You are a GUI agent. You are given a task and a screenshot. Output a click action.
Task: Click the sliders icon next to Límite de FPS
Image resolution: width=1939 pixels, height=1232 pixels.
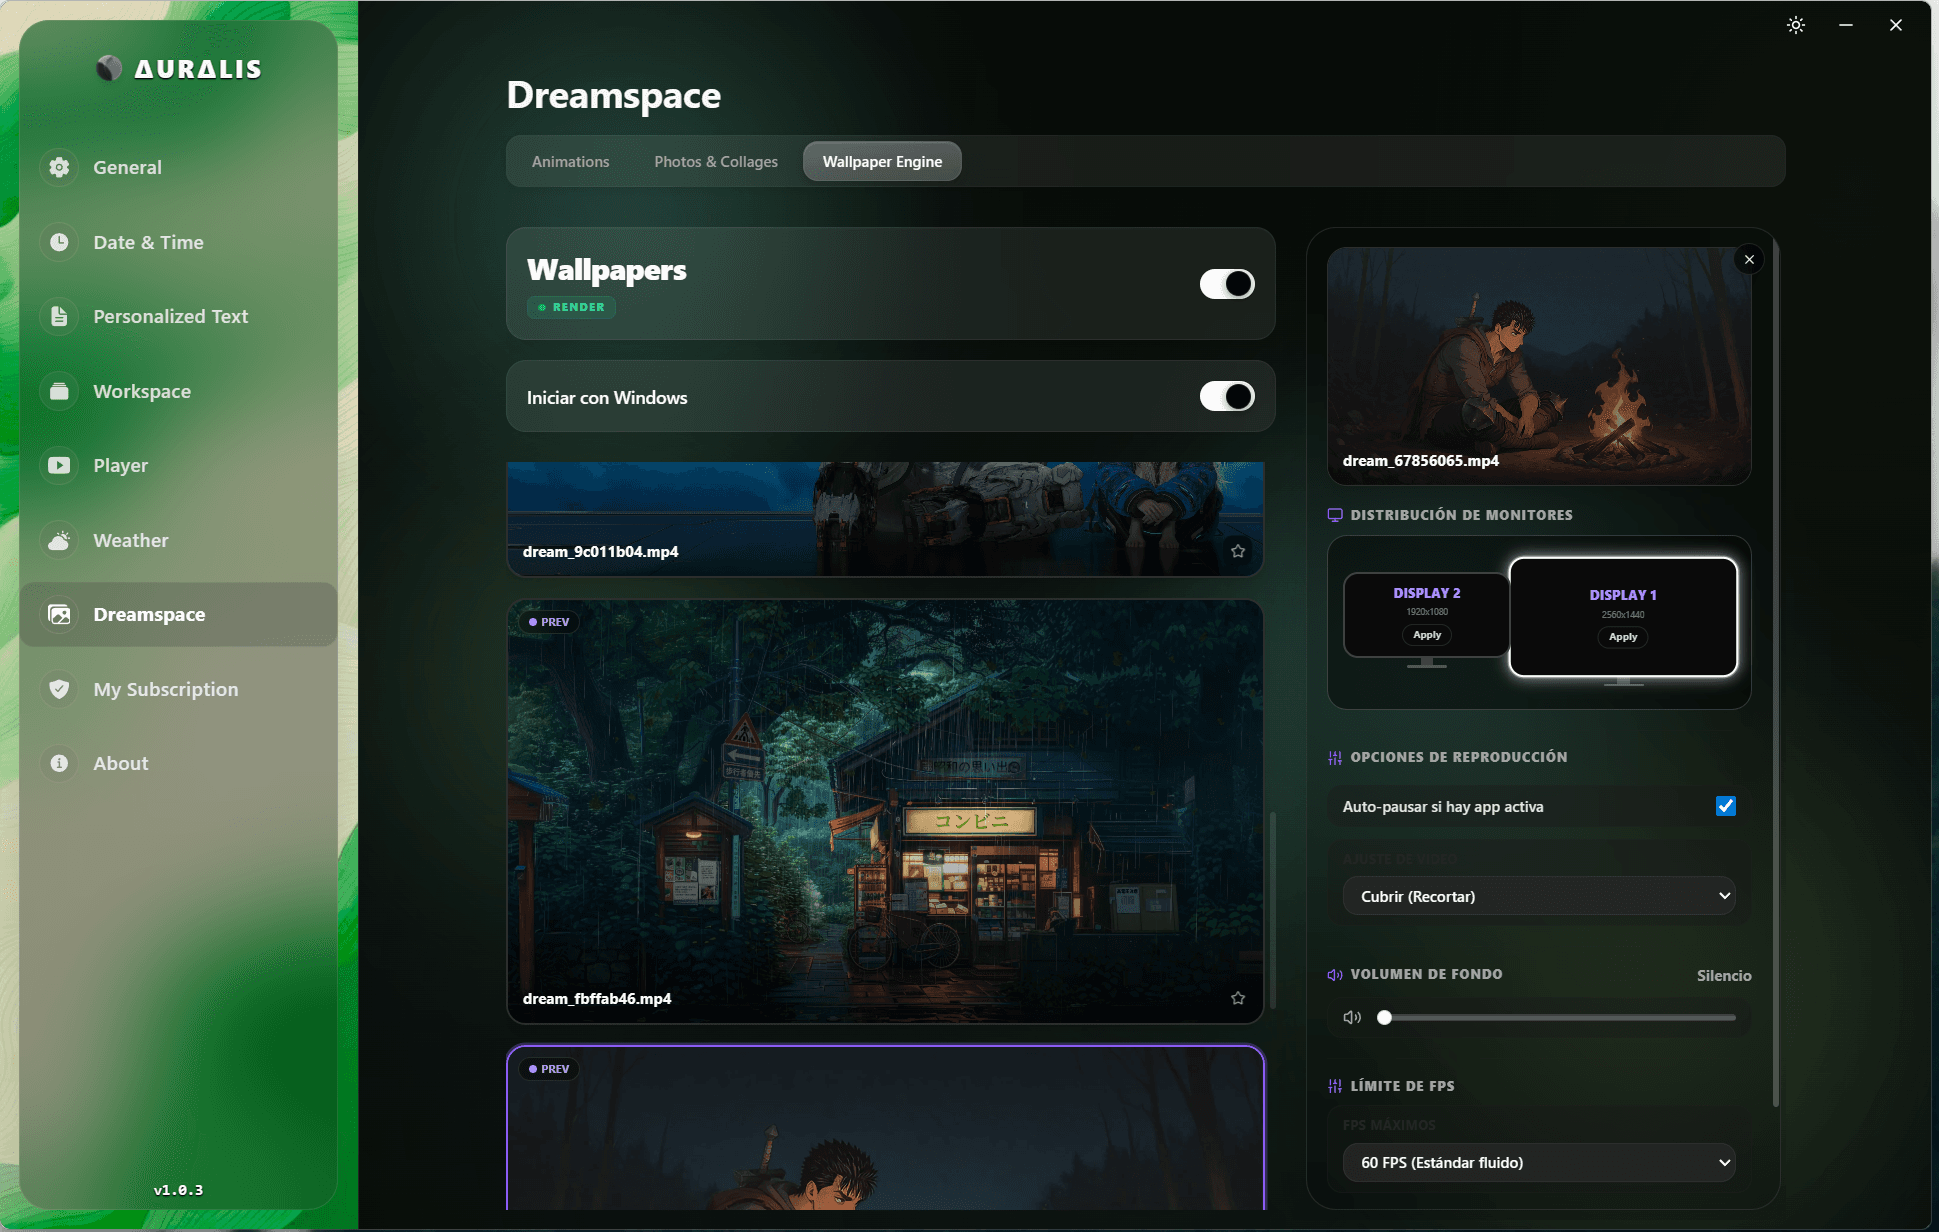point(1335,1086)
